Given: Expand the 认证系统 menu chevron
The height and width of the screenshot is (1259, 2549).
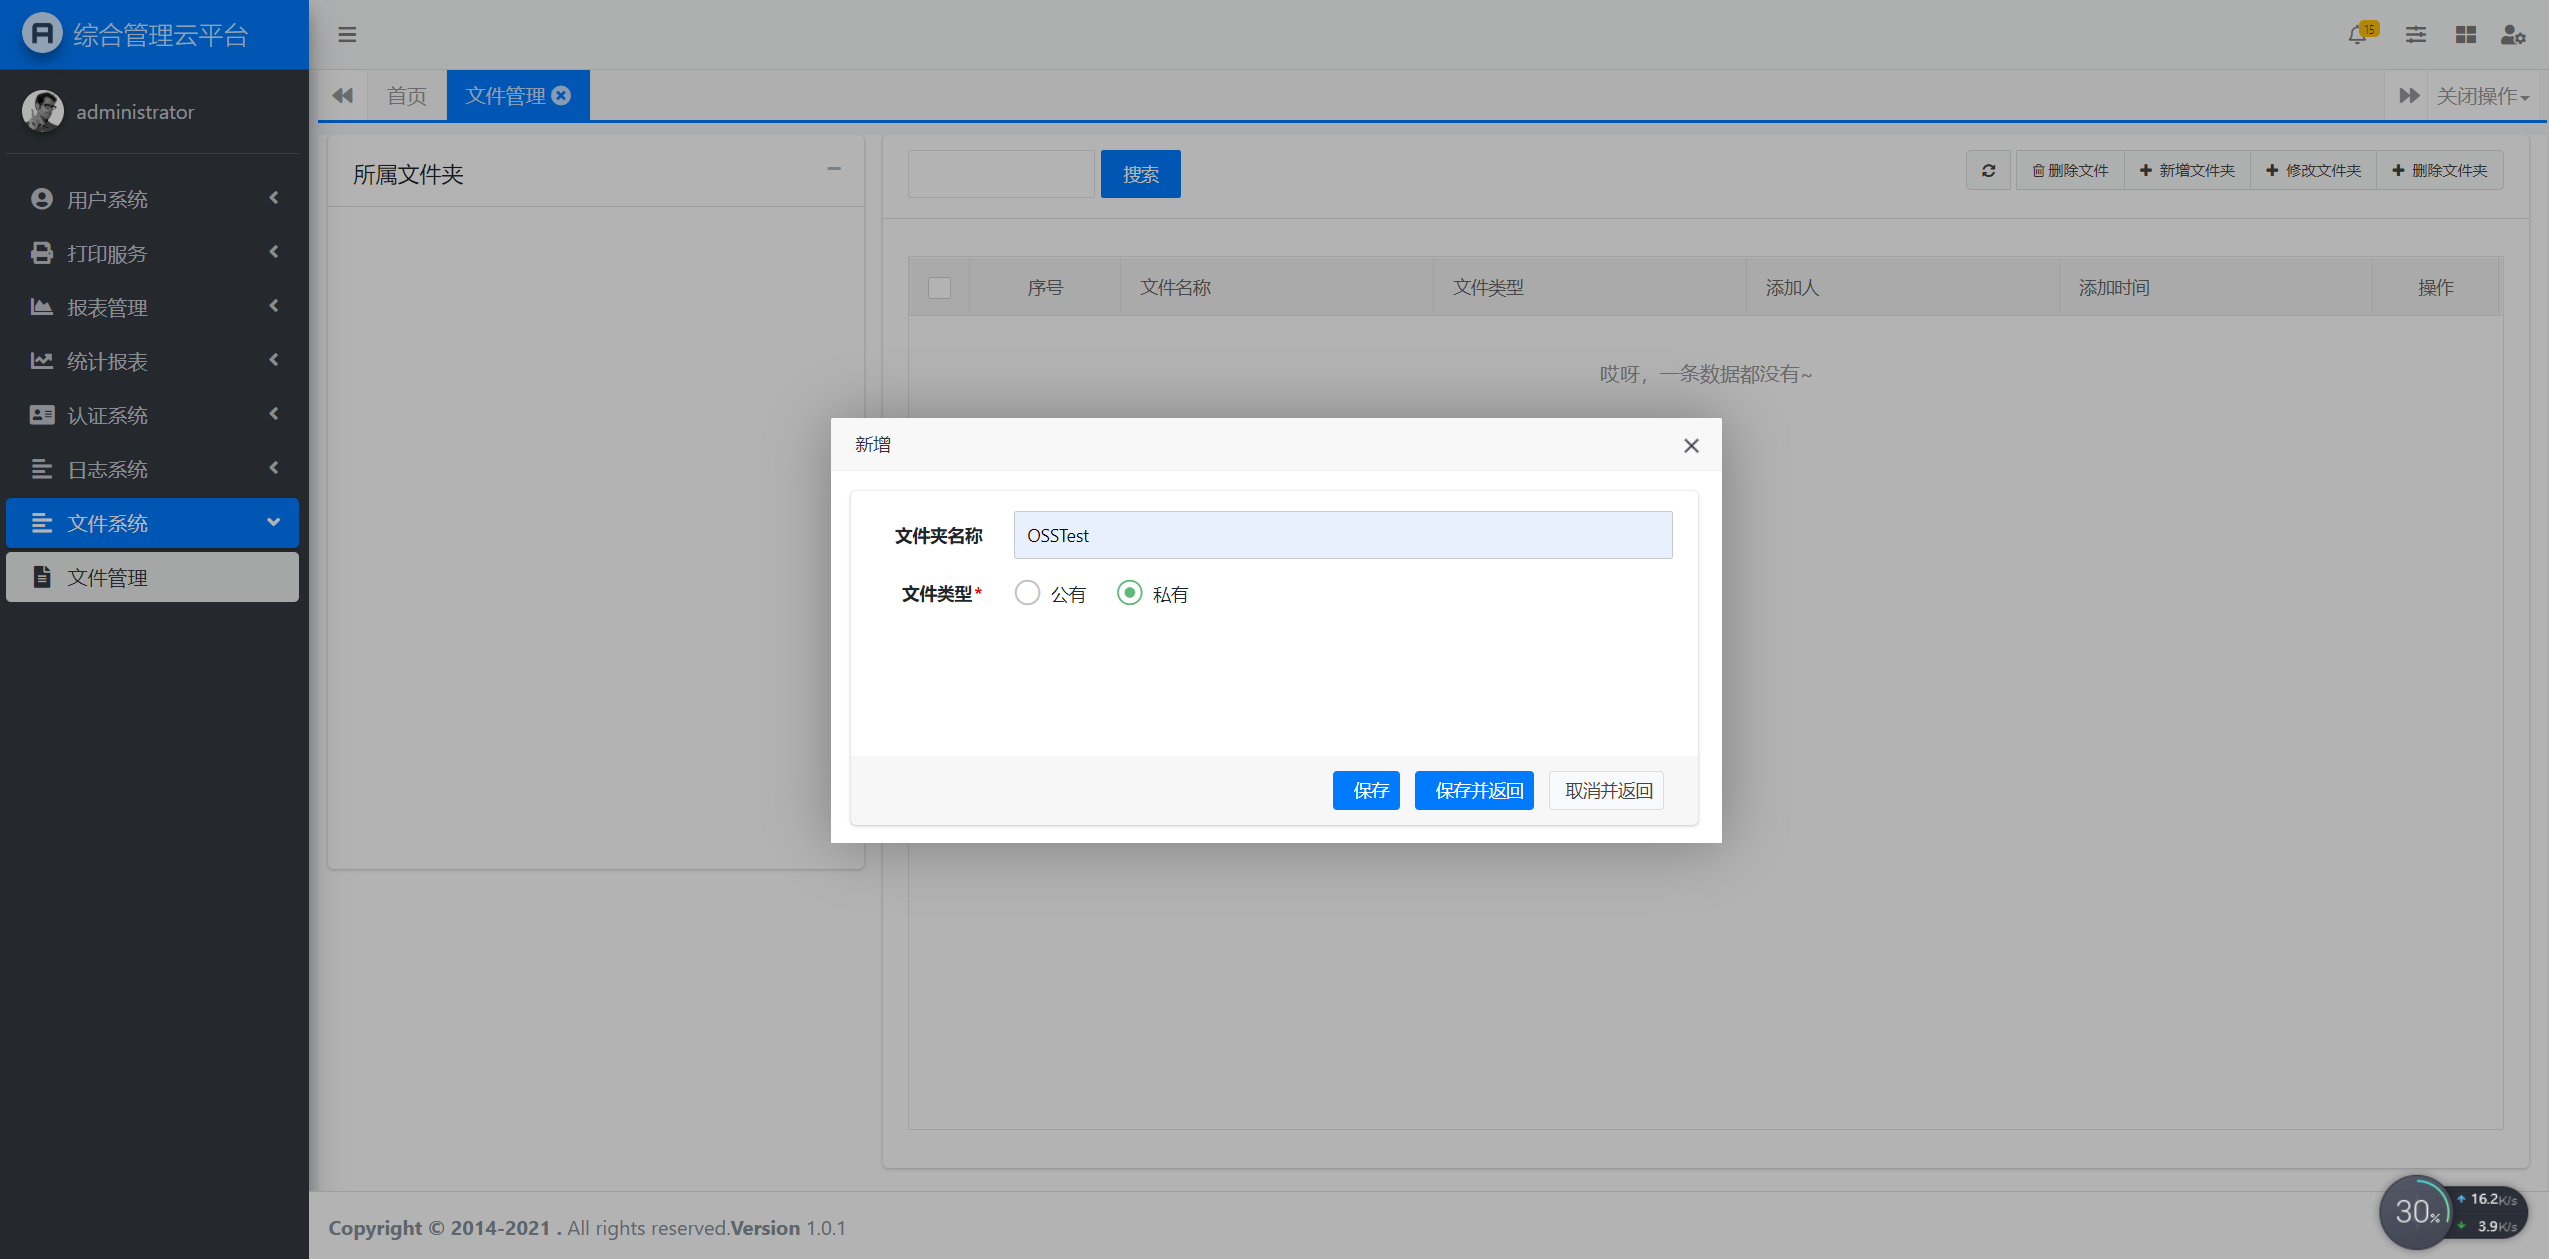Looking at the screenshot, I should point(274,414).
